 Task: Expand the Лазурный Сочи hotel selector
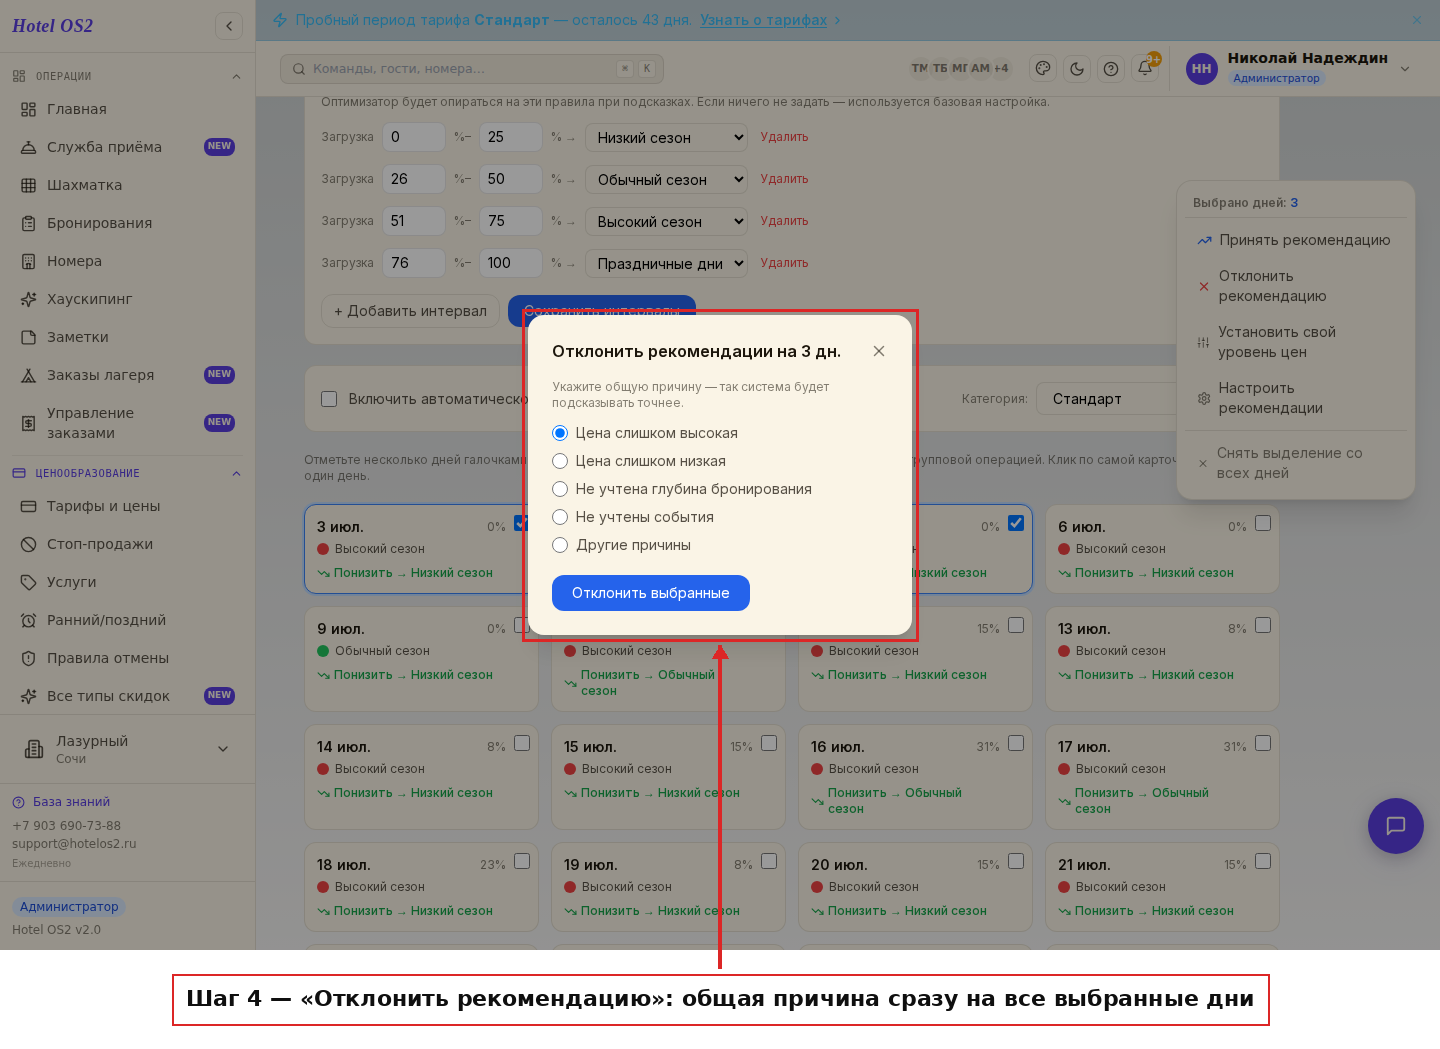[x=127, y=748]
